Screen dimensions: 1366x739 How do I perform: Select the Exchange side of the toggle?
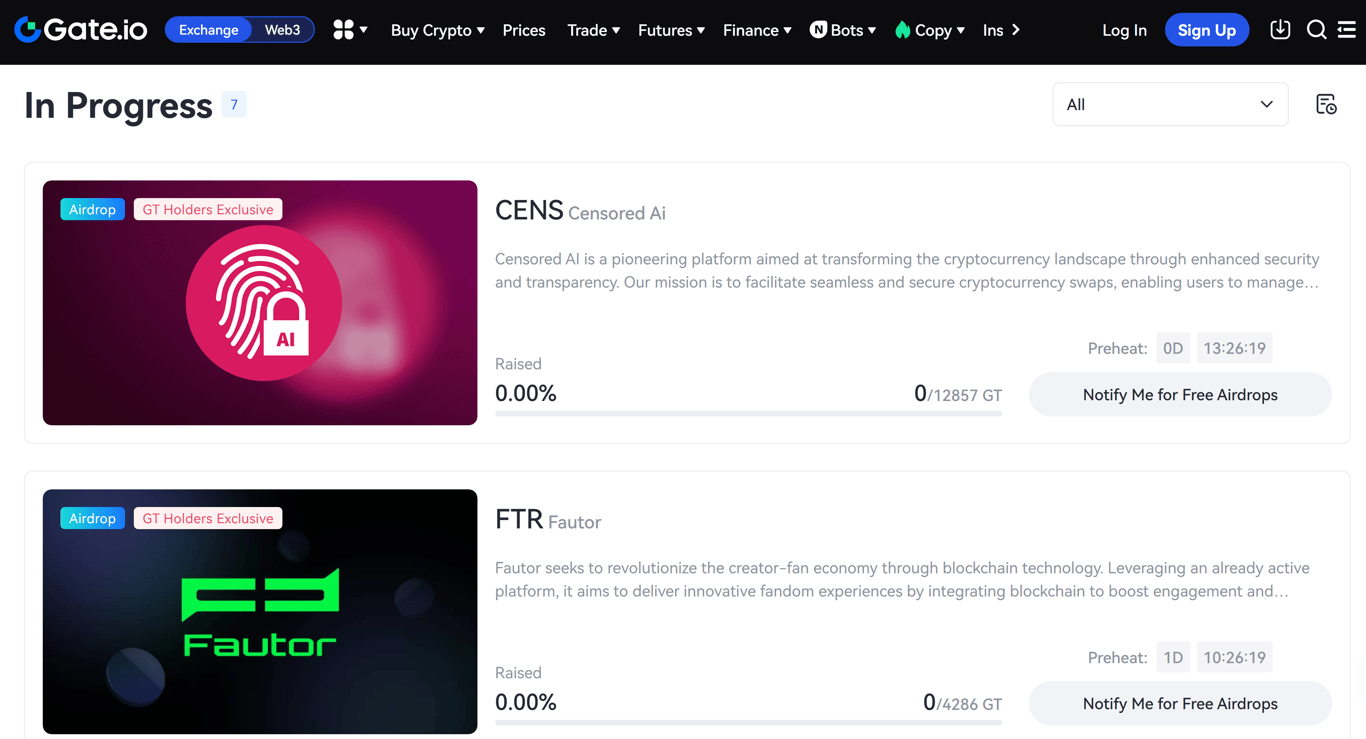coord(208,30)
